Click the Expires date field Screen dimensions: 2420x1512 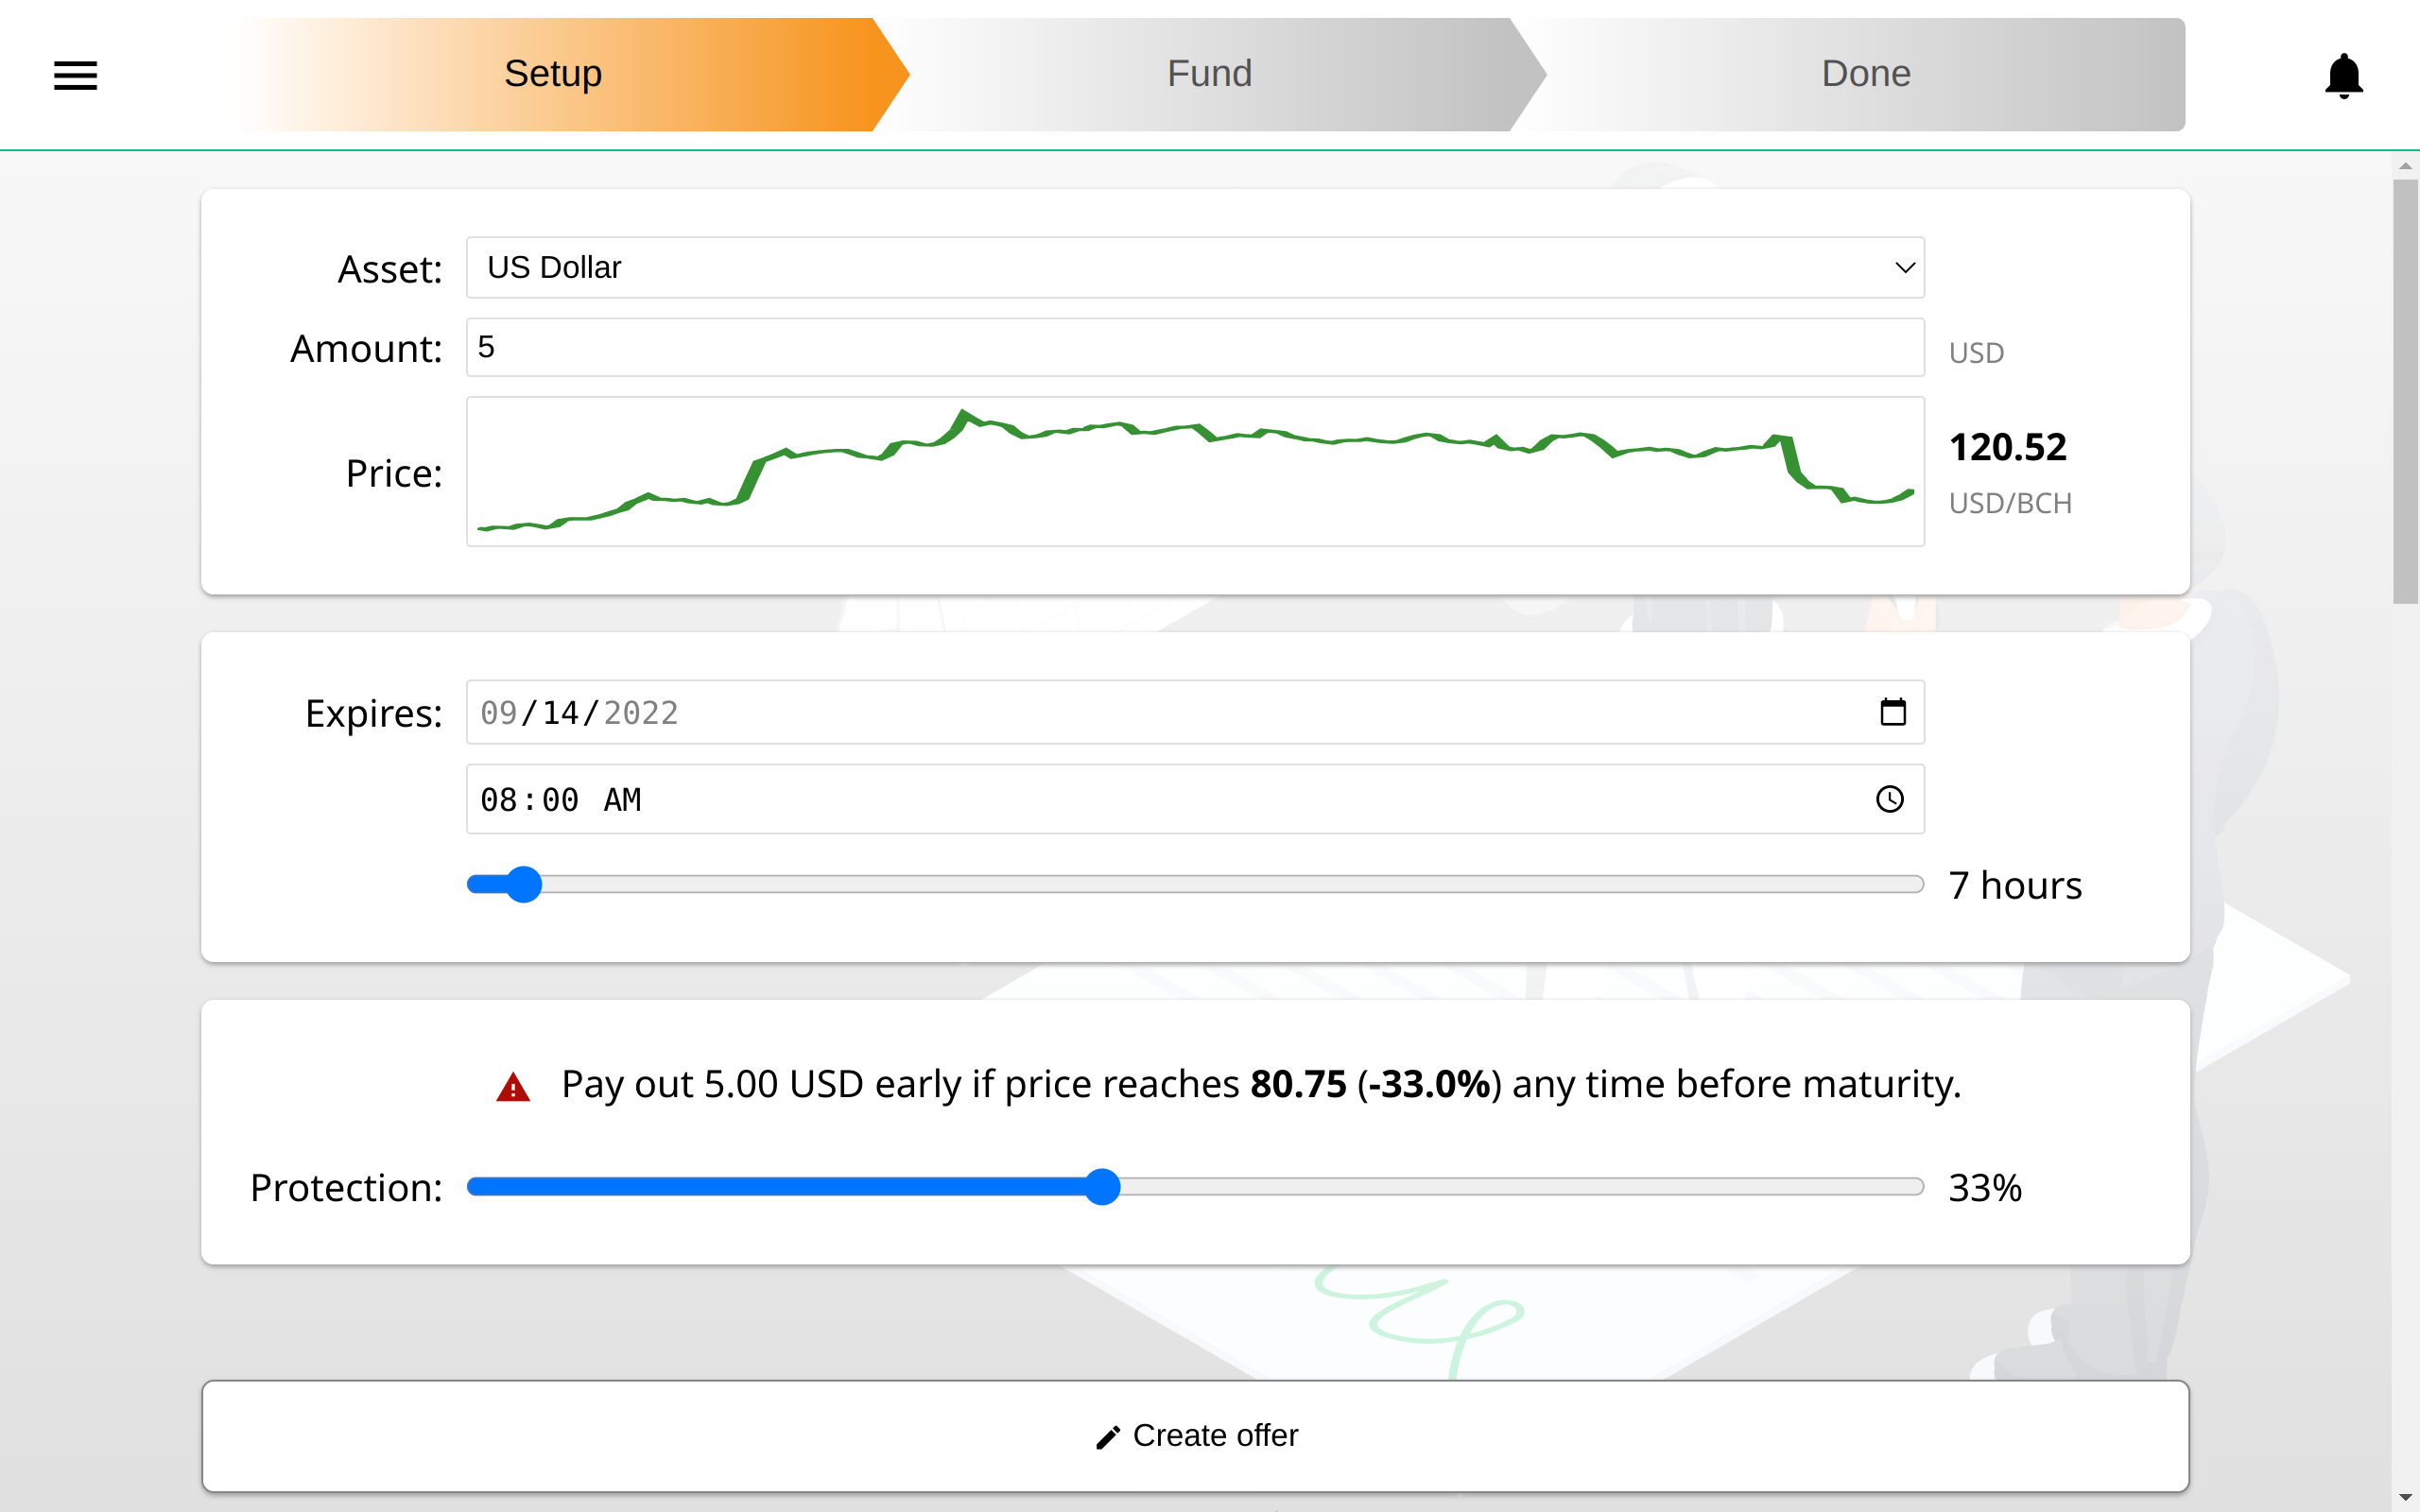click(1195, 712)
